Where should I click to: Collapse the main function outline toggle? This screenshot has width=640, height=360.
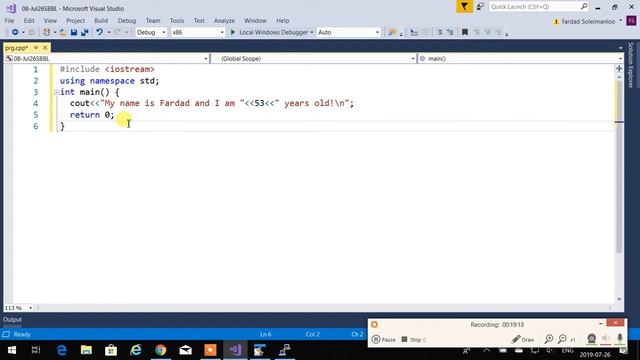(x=56, y=93)
